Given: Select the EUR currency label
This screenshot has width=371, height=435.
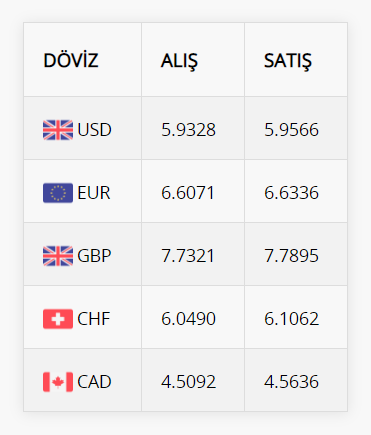Looking at the screenshot, I should [x=94, y=193].
